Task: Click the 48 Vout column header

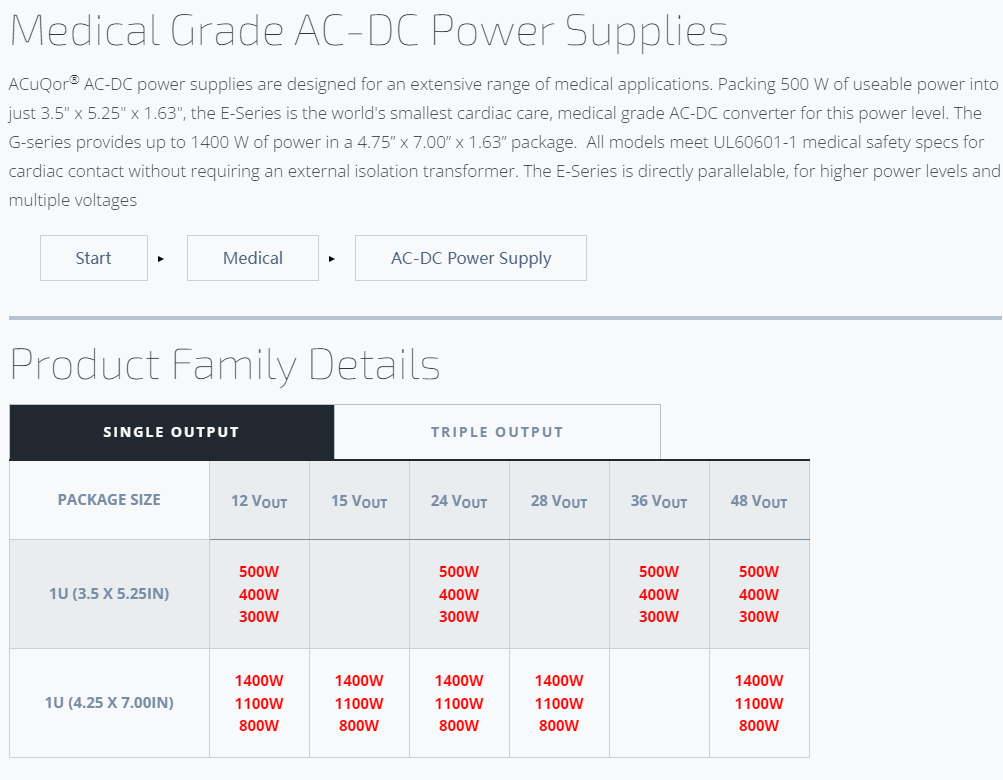Action: click(x=759, y=501)
